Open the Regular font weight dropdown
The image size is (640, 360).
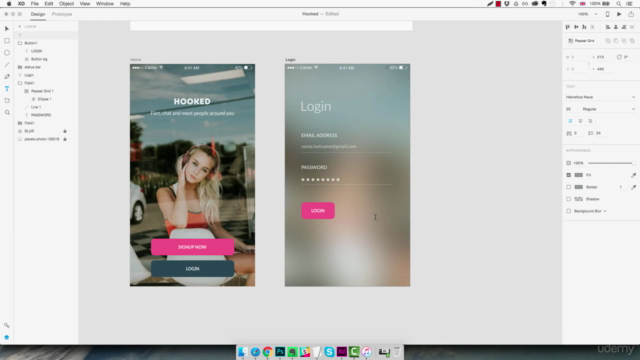click(609, 109)
